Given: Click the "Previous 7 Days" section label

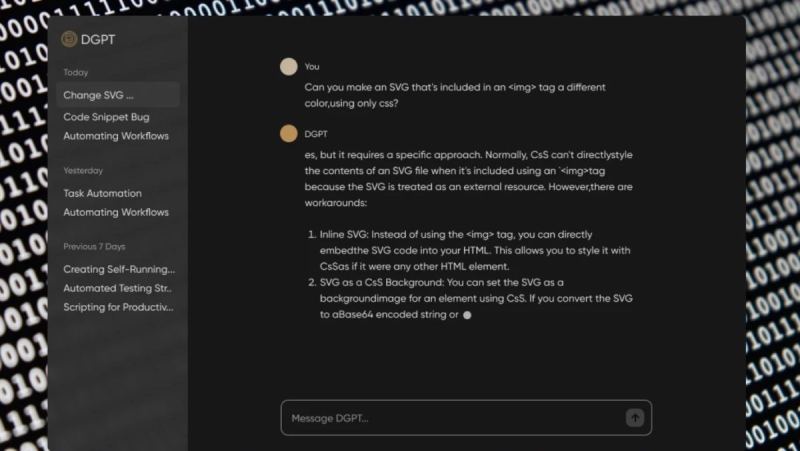Looking at the screenshot, I should [94, 246].
